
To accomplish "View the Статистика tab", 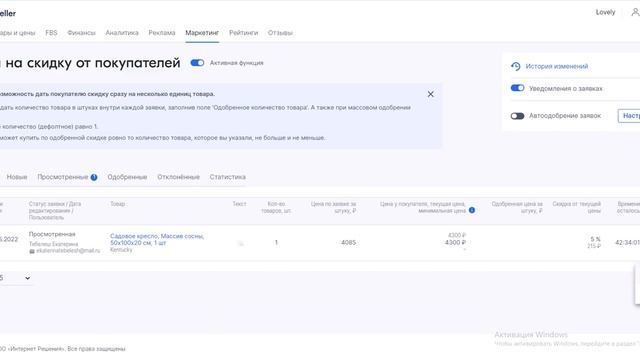I will point(228,177).
